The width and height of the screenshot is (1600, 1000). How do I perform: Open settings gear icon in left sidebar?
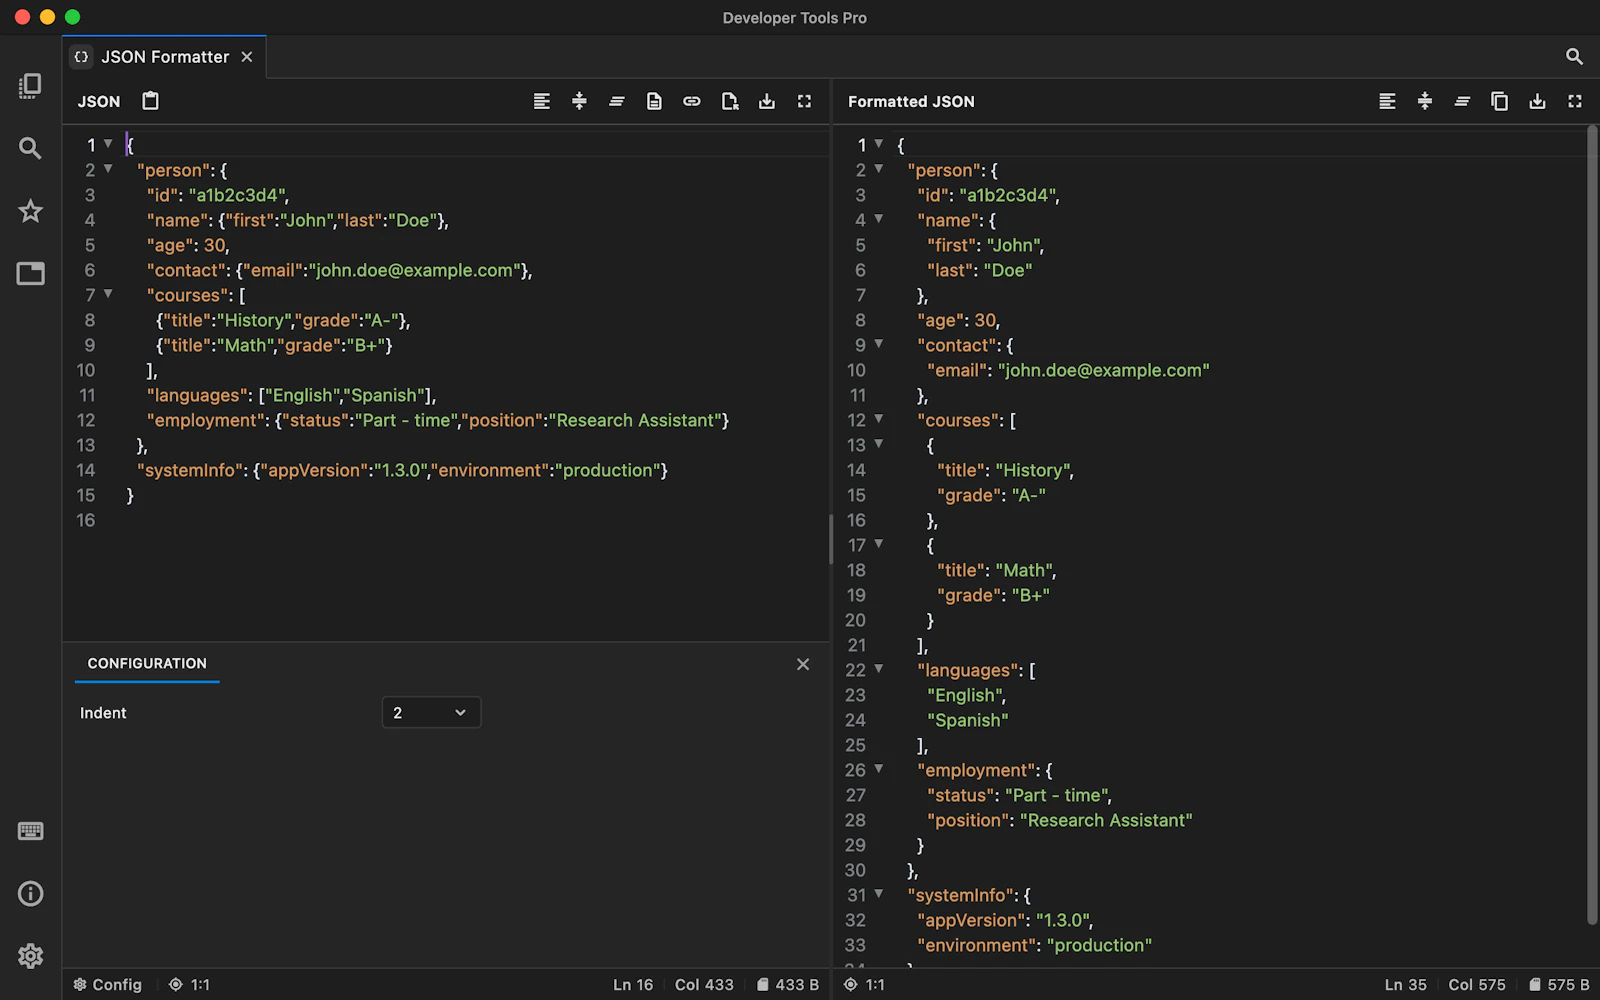(30, 956)
